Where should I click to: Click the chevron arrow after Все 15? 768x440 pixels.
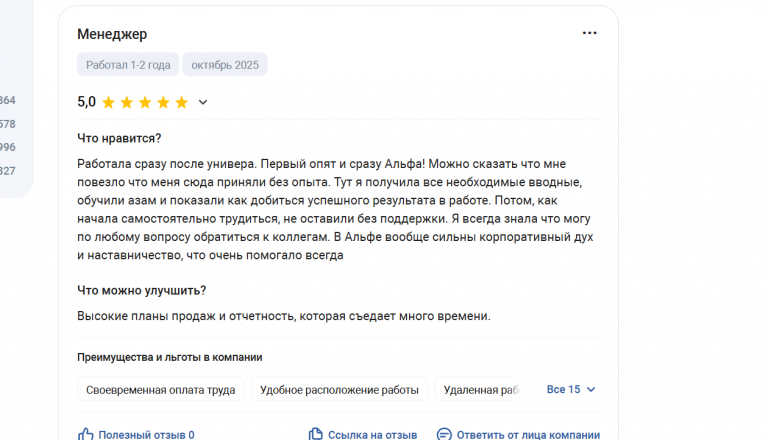[591, 390]
